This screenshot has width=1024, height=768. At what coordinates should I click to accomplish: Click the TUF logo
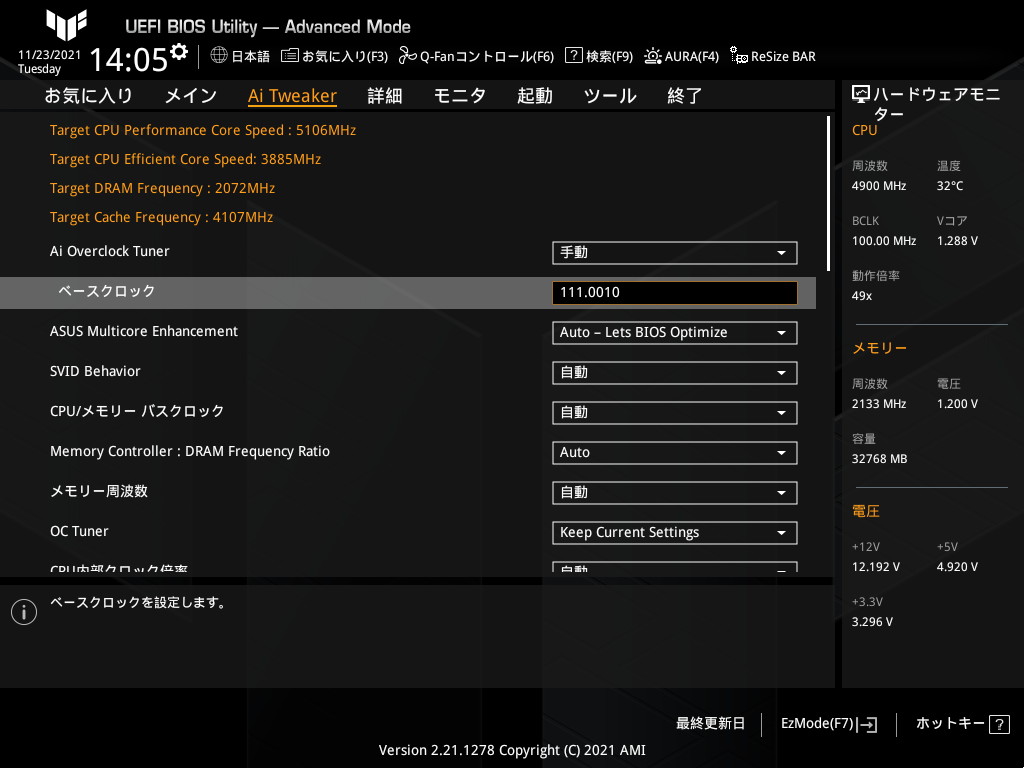(66, 25)
